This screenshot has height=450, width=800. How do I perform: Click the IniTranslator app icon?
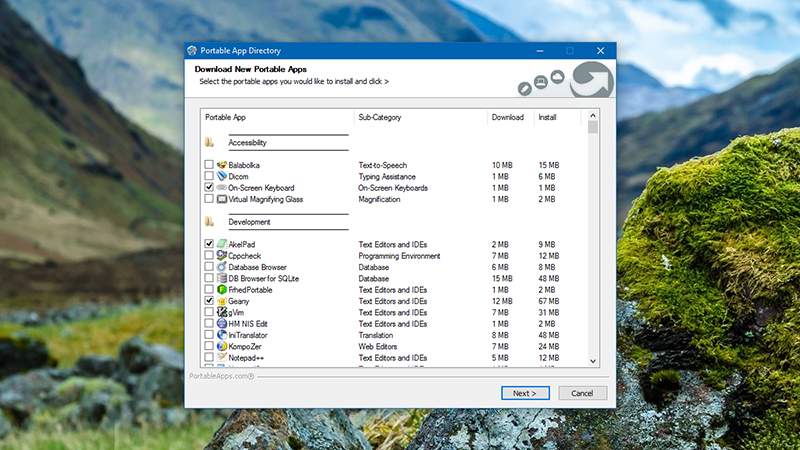[221, 335]
